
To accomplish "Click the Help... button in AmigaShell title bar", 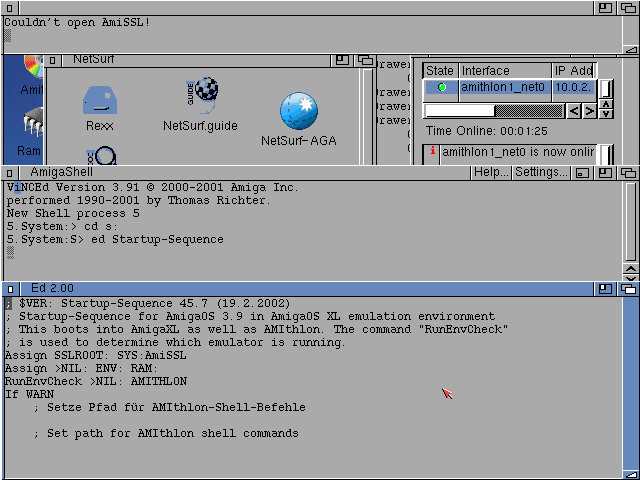I will tap(491, 172).
